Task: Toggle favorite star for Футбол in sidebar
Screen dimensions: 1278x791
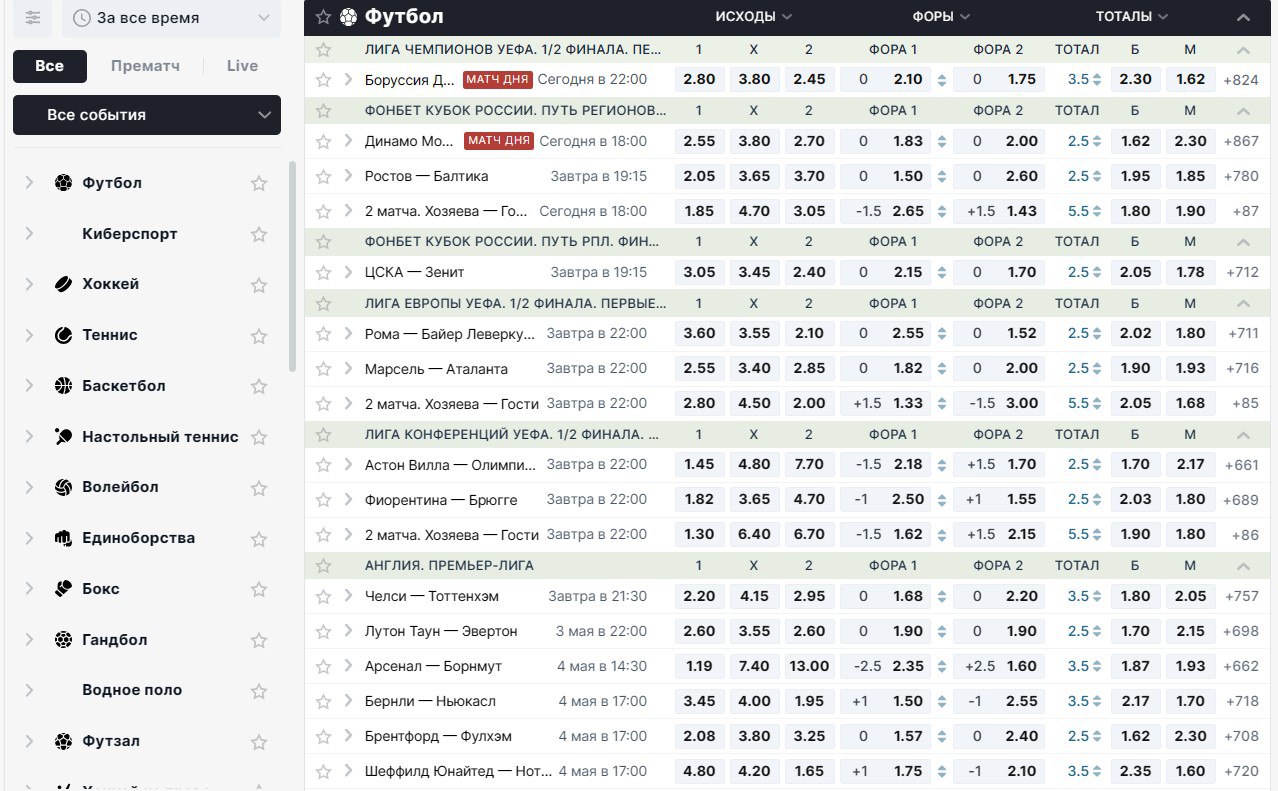Action: pos(259,183)
